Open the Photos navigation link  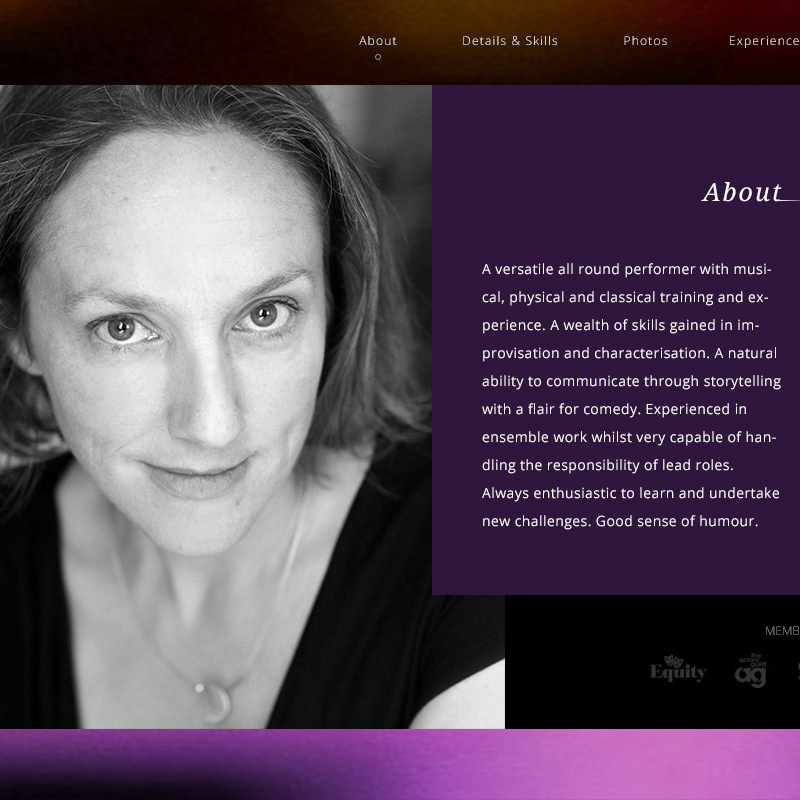(x=645, y=41)
